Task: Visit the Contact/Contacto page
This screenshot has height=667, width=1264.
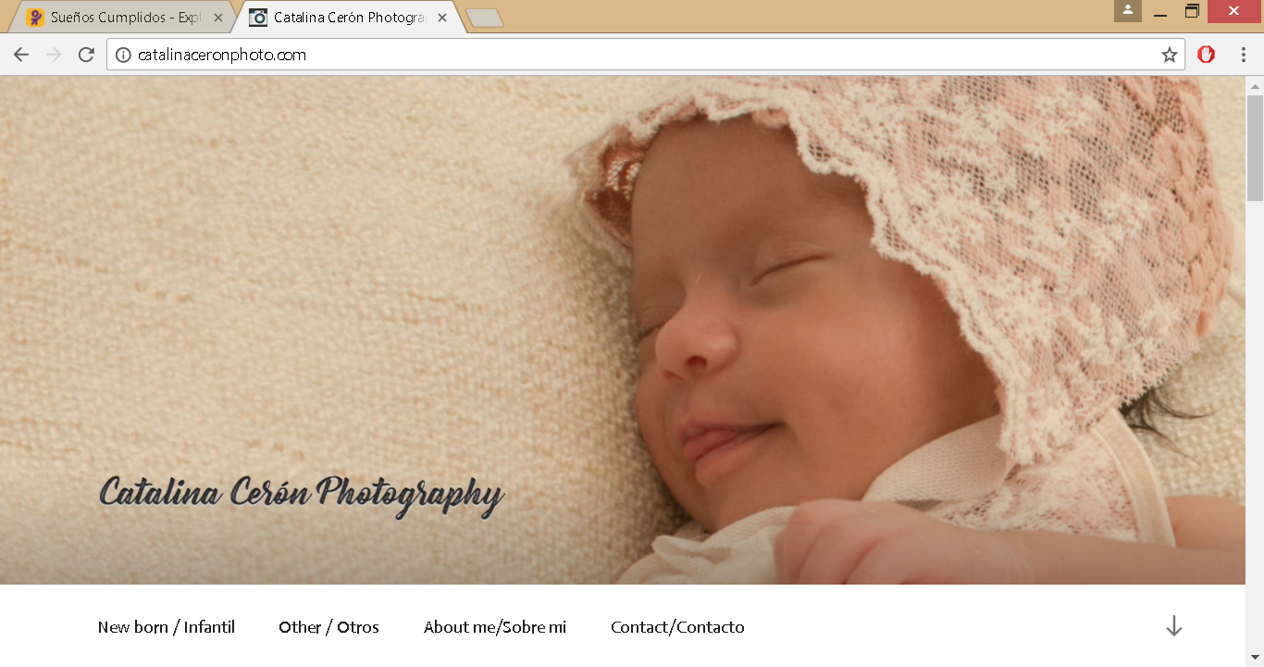Action: tap(677, 627)
